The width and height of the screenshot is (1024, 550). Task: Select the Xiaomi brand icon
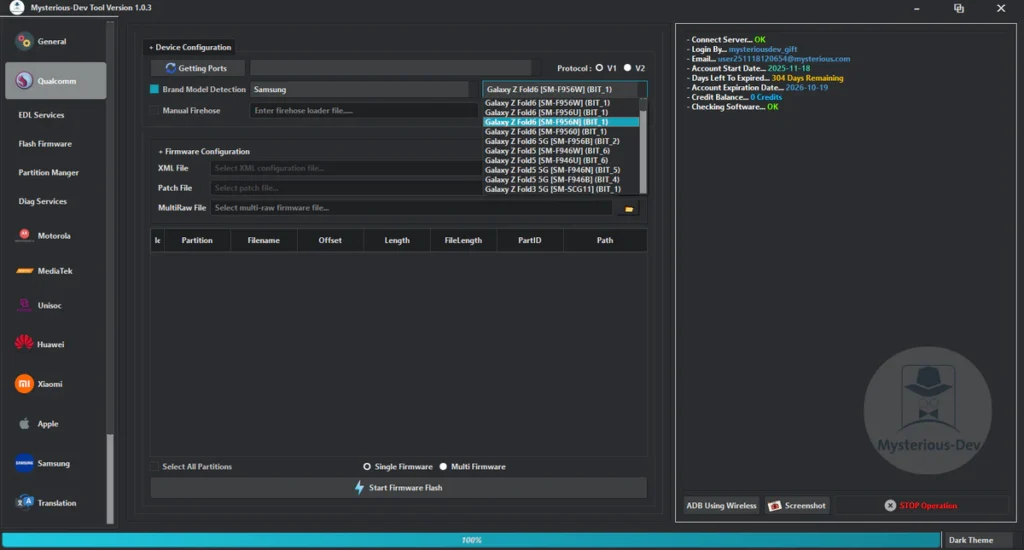coord(24,384)
